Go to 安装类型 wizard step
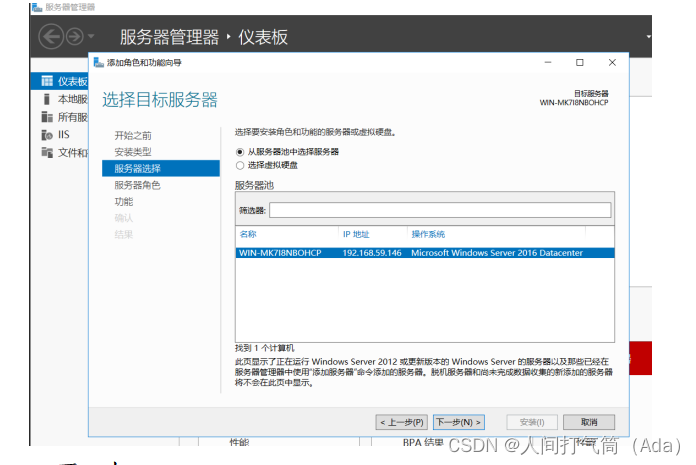Screen dimensions: 696x465 [x=133, y=151]
